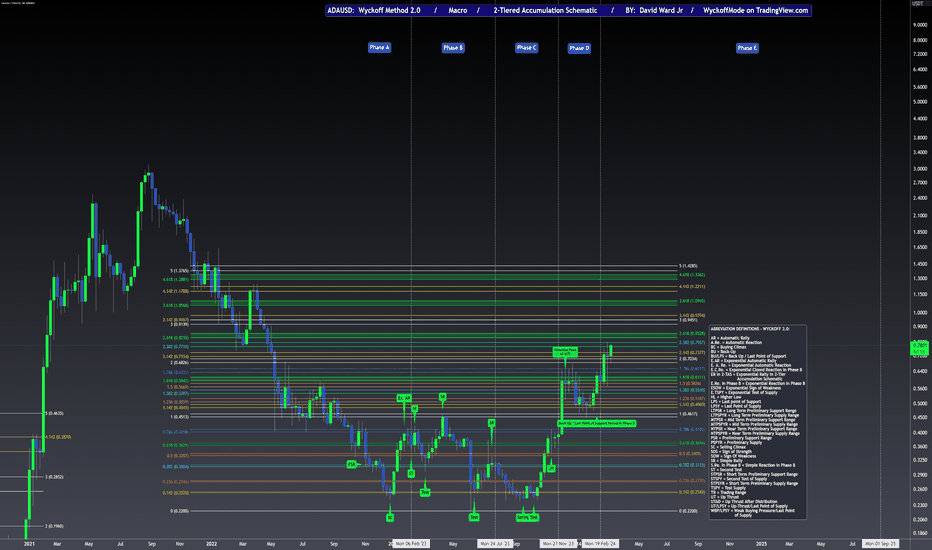Select the Phase C label
932x550 pixels.
click(527, 48)
